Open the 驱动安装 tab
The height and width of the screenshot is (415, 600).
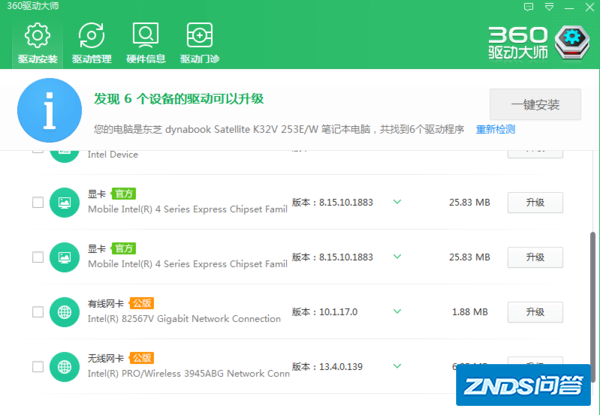[x=37, y=43]
